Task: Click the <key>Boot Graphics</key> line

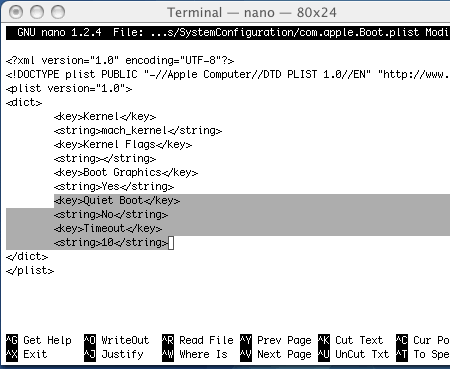Action: point(126,172)
